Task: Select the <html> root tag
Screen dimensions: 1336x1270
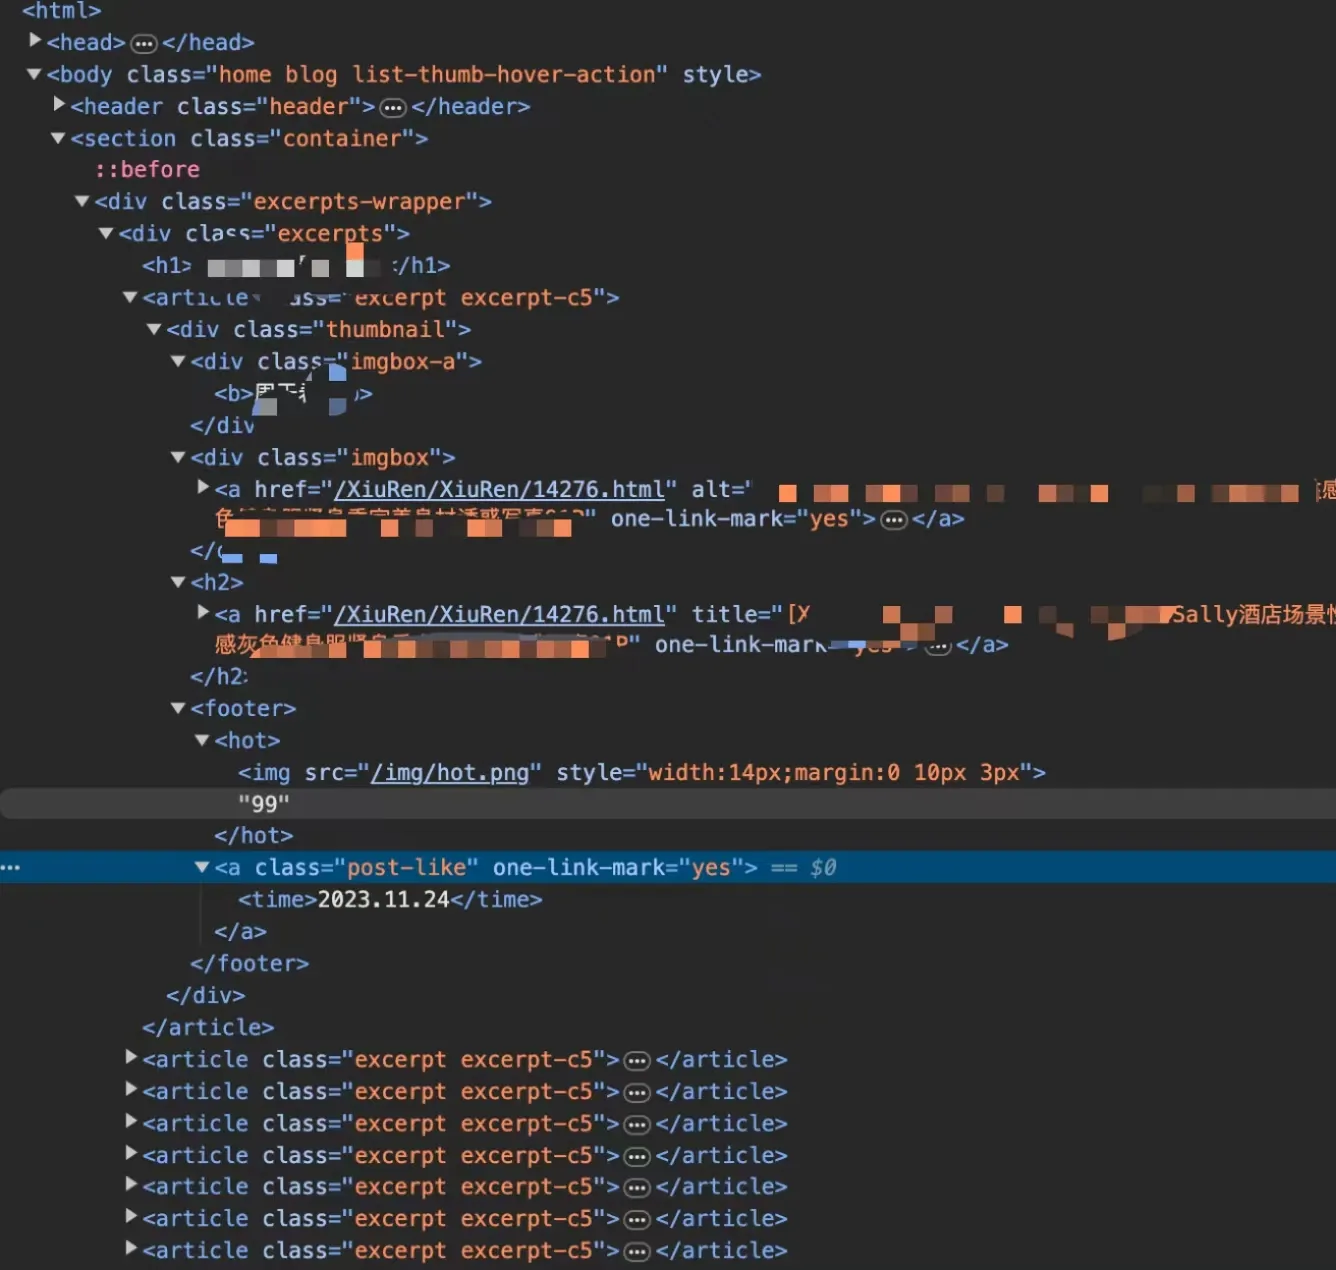Action: coord(62,11)
